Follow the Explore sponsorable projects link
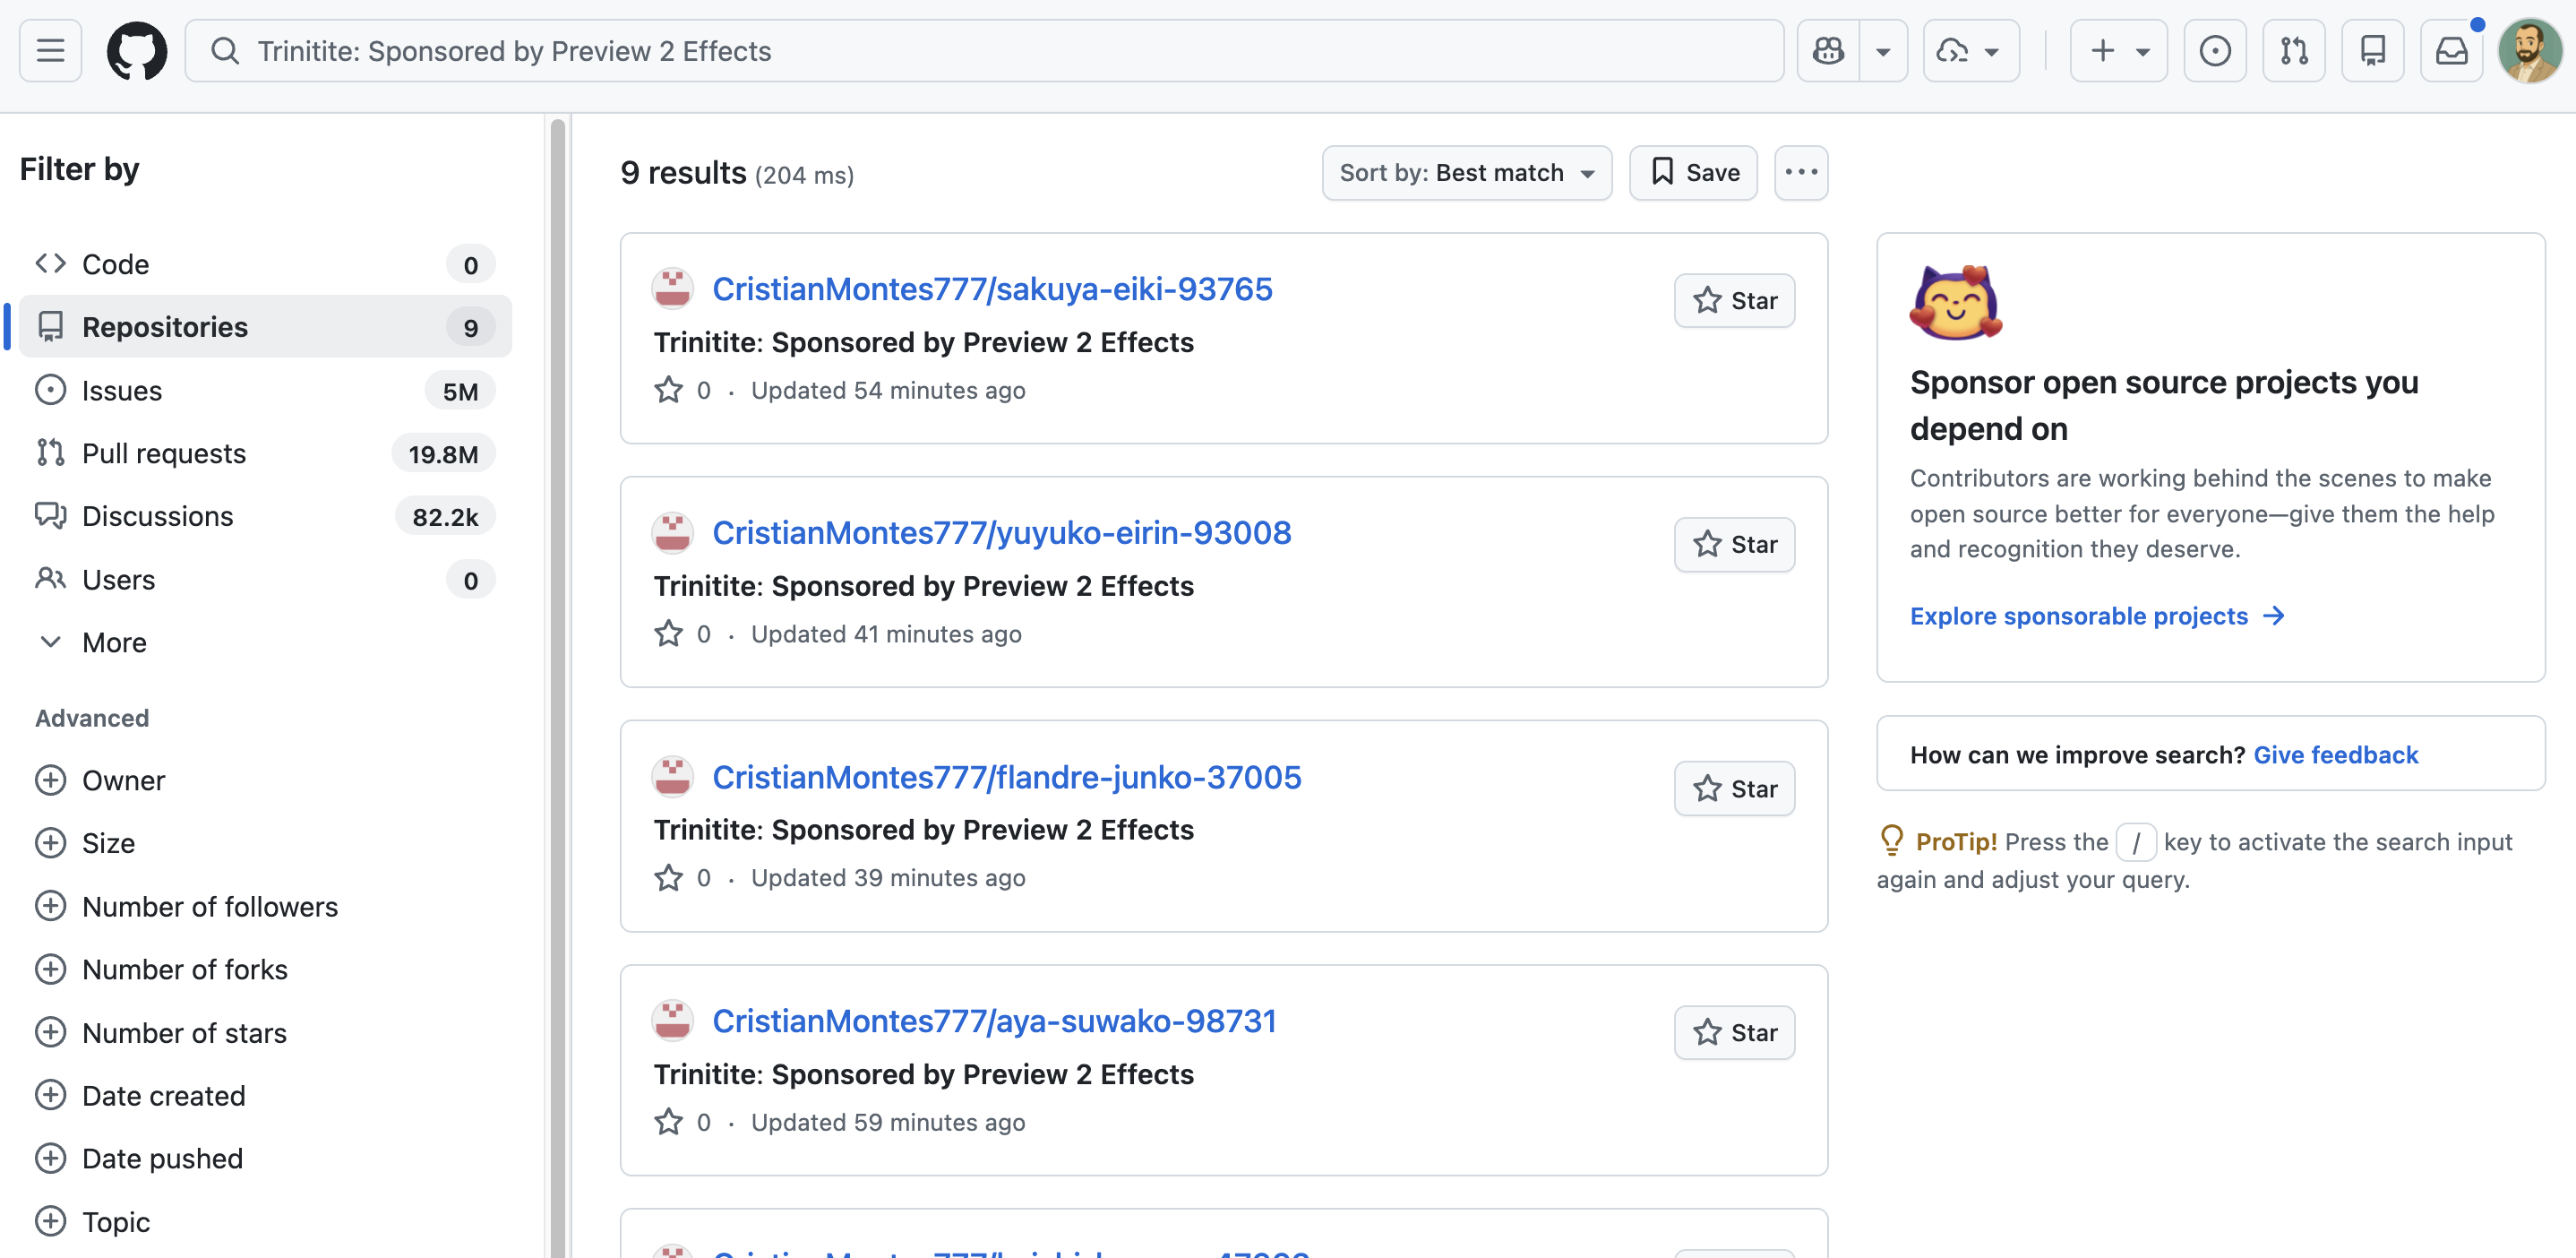2576x1258 pixels. 2097,616
